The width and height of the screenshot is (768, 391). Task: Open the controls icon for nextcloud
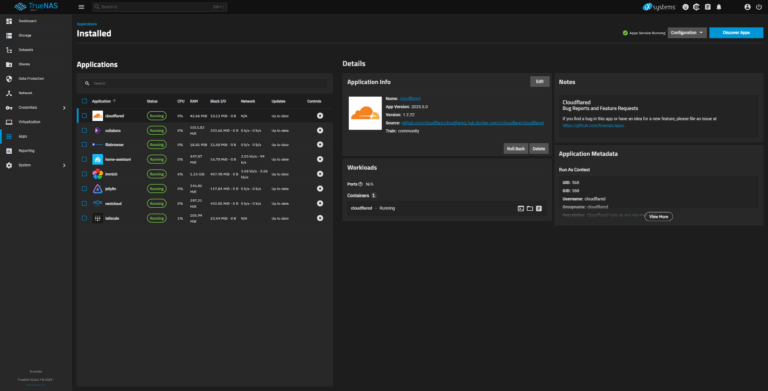point(320,203)
